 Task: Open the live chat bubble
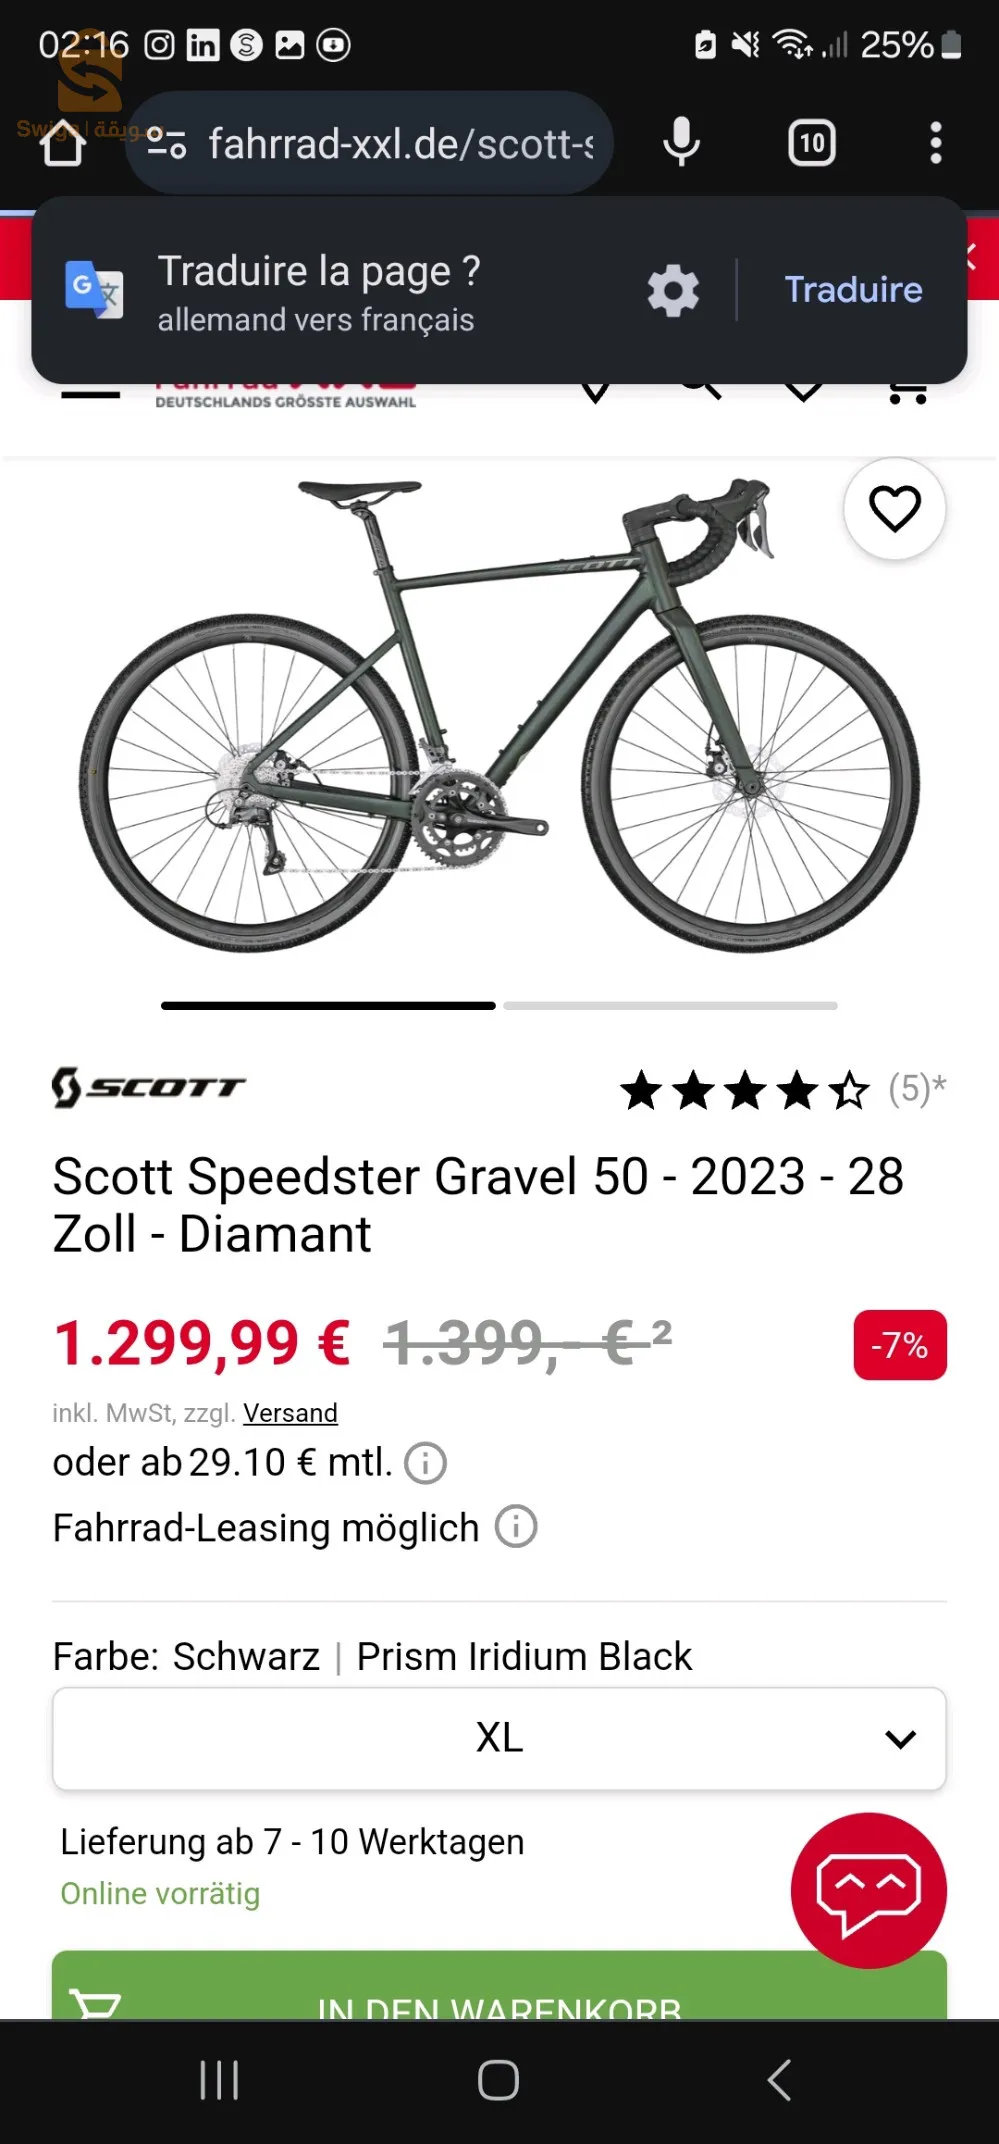click(x=868, y=1889)
